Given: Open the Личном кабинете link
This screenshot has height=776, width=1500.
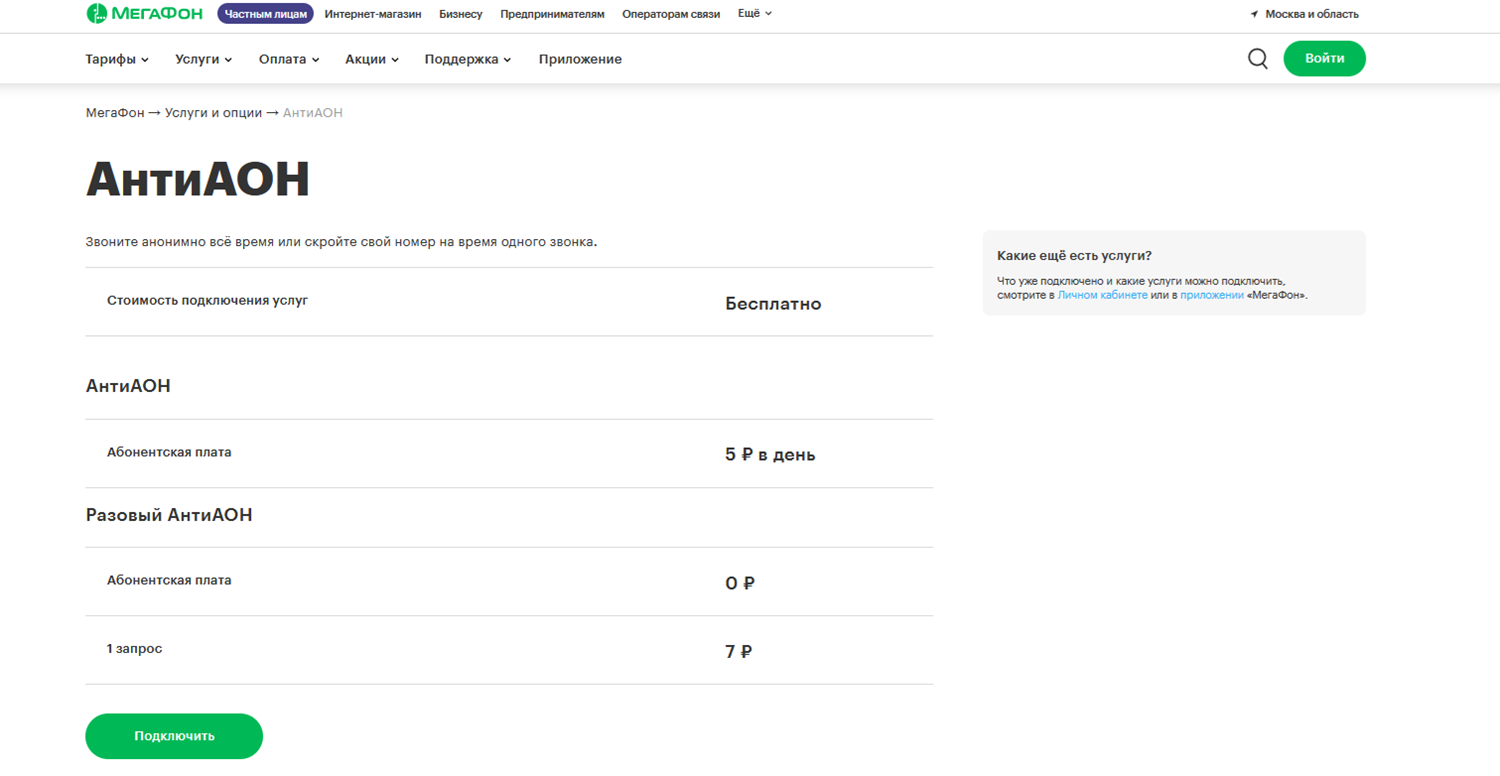Looking at the screenshot, I should [x=1103, y=296].
